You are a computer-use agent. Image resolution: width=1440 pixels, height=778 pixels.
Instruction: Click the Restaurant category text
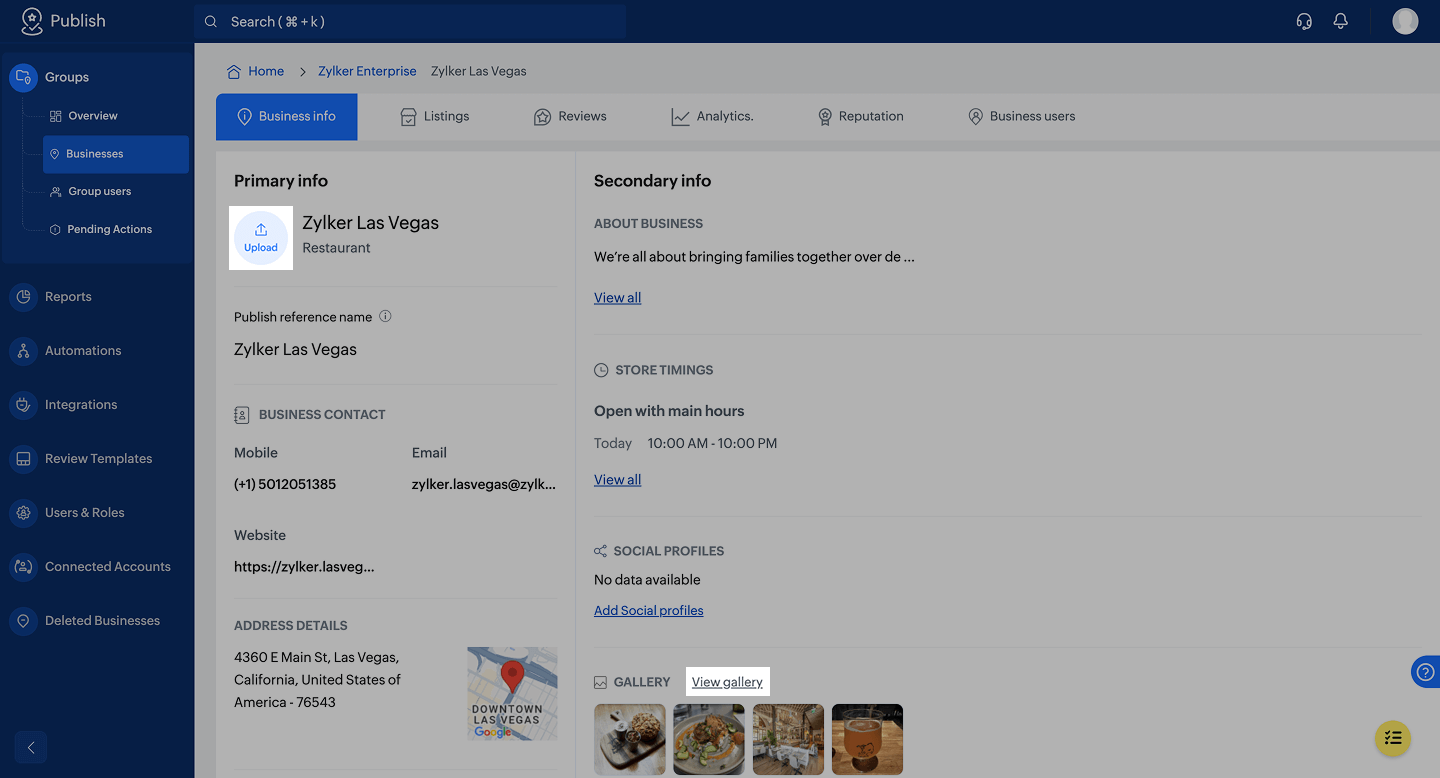(336, 248)
